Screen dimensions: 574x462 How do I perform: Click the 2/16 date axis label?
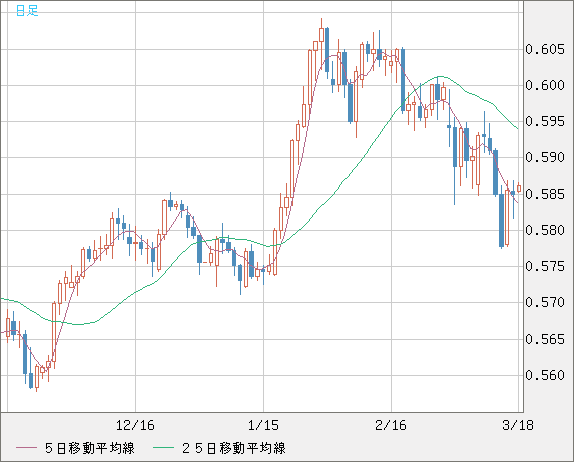pyautogui.click(x=391, y=425)
